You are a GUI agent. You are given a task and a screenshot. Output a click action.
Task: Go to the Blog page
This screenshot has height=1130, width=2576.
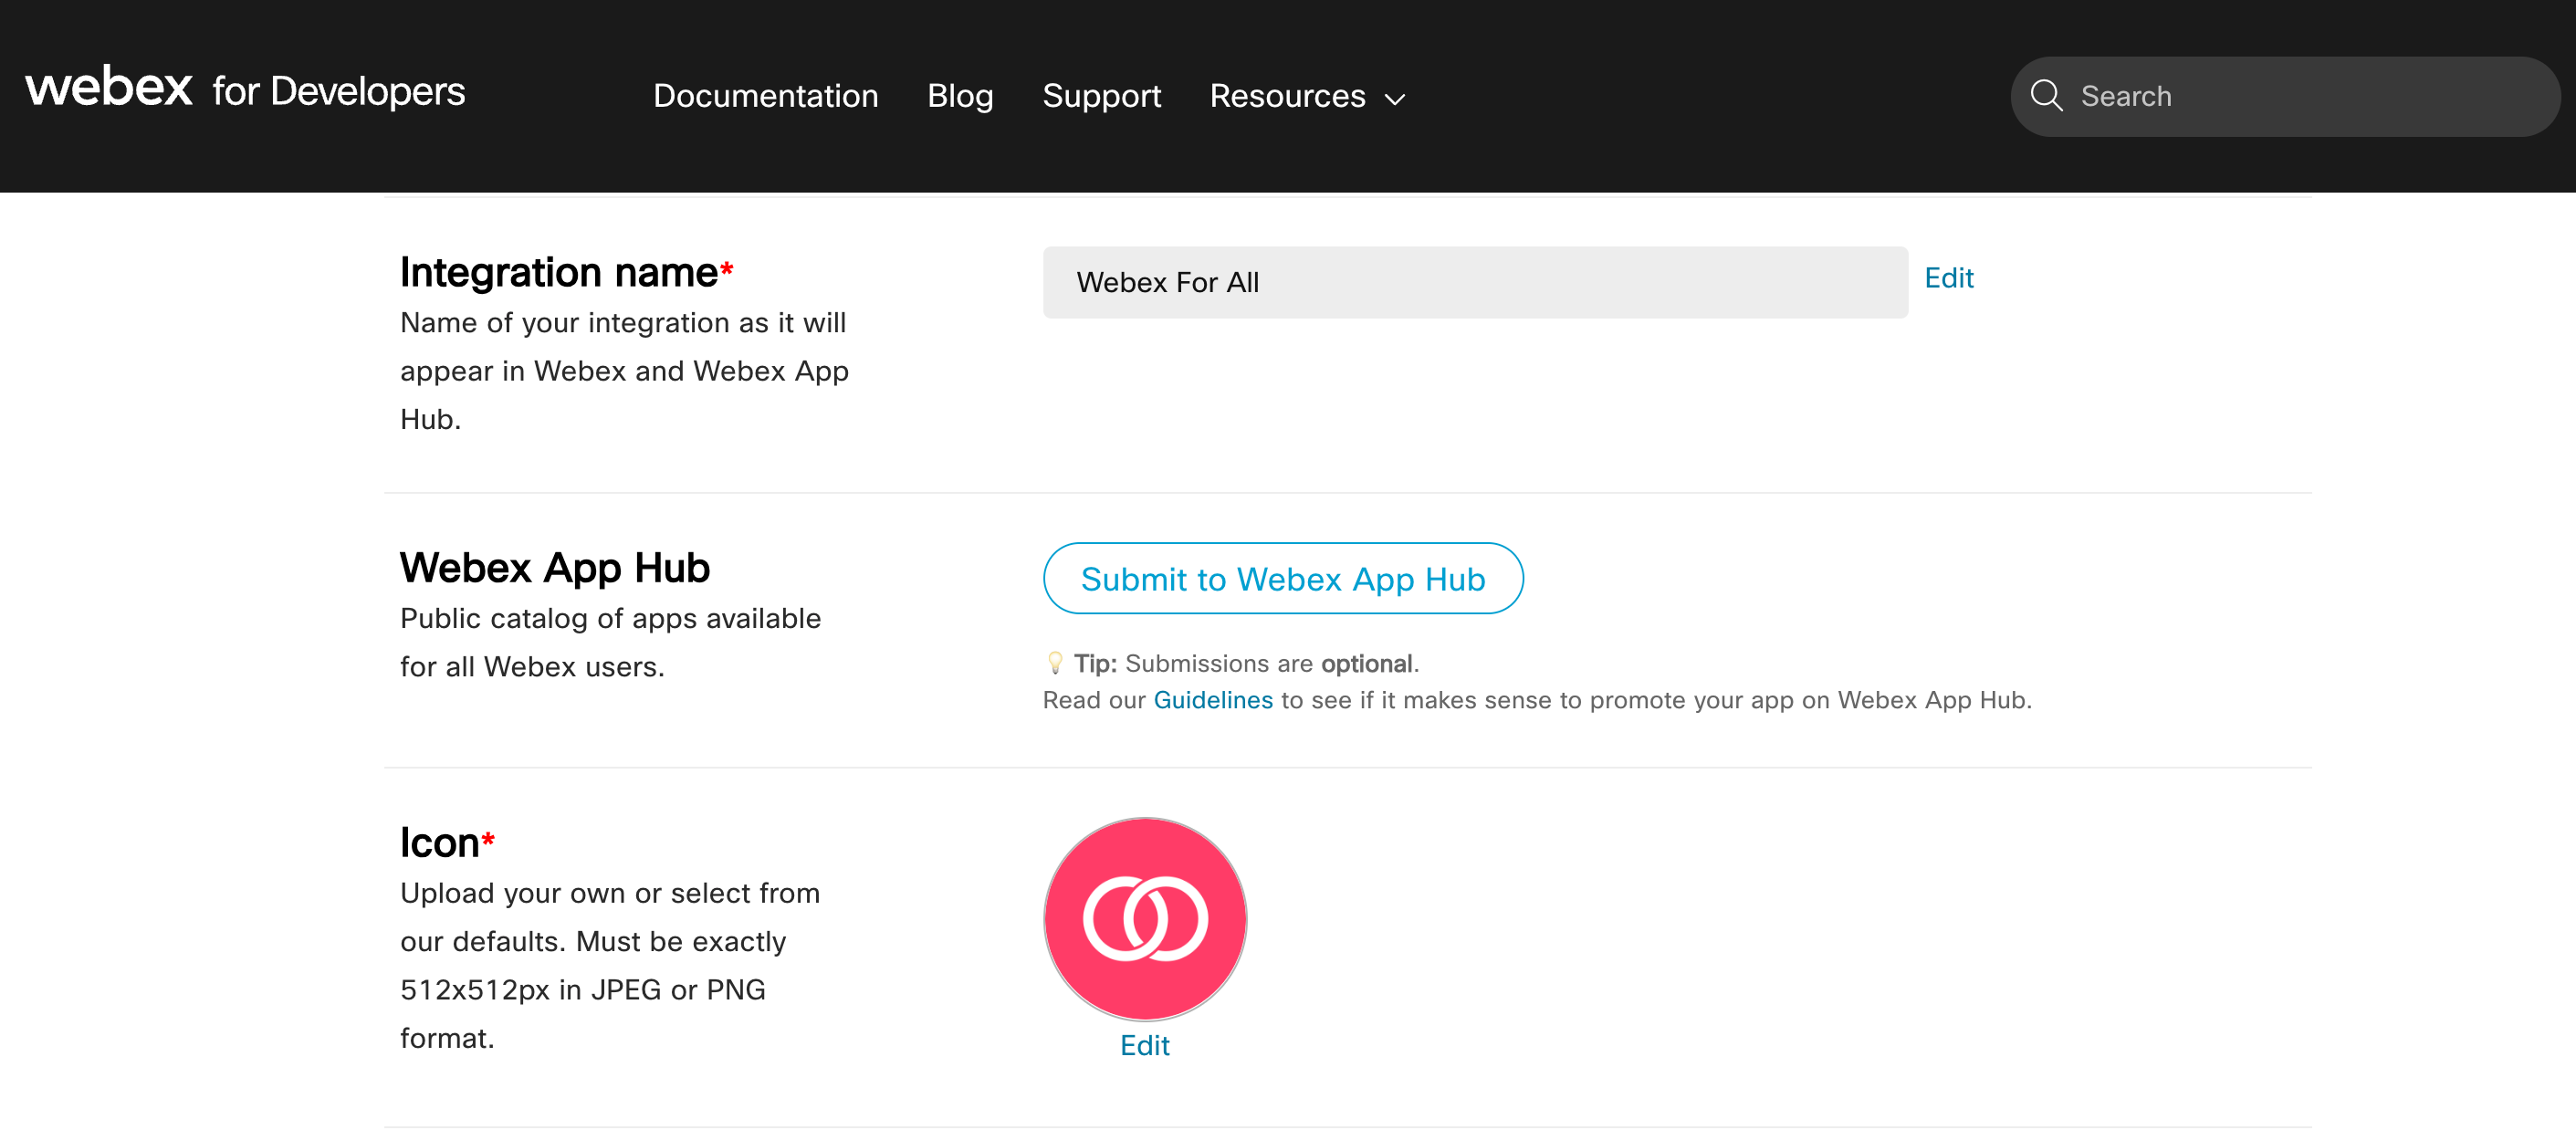(x=960, y=96)
